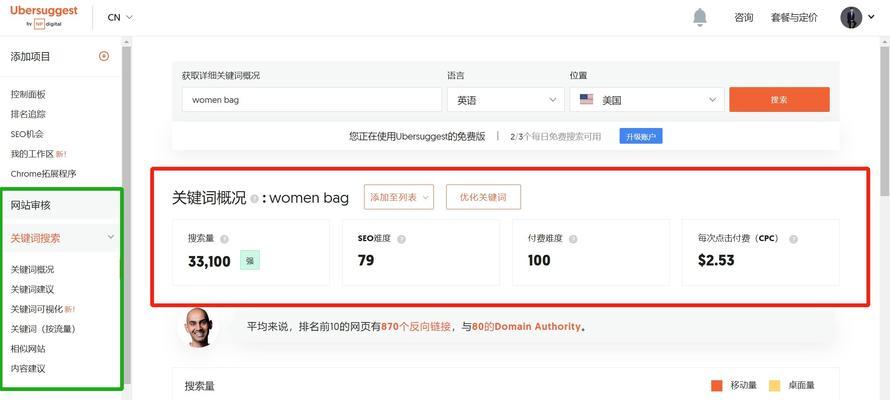Go to 控制面板 in sidebar
Screen dimensions: 890x400
tap(28, 94)
